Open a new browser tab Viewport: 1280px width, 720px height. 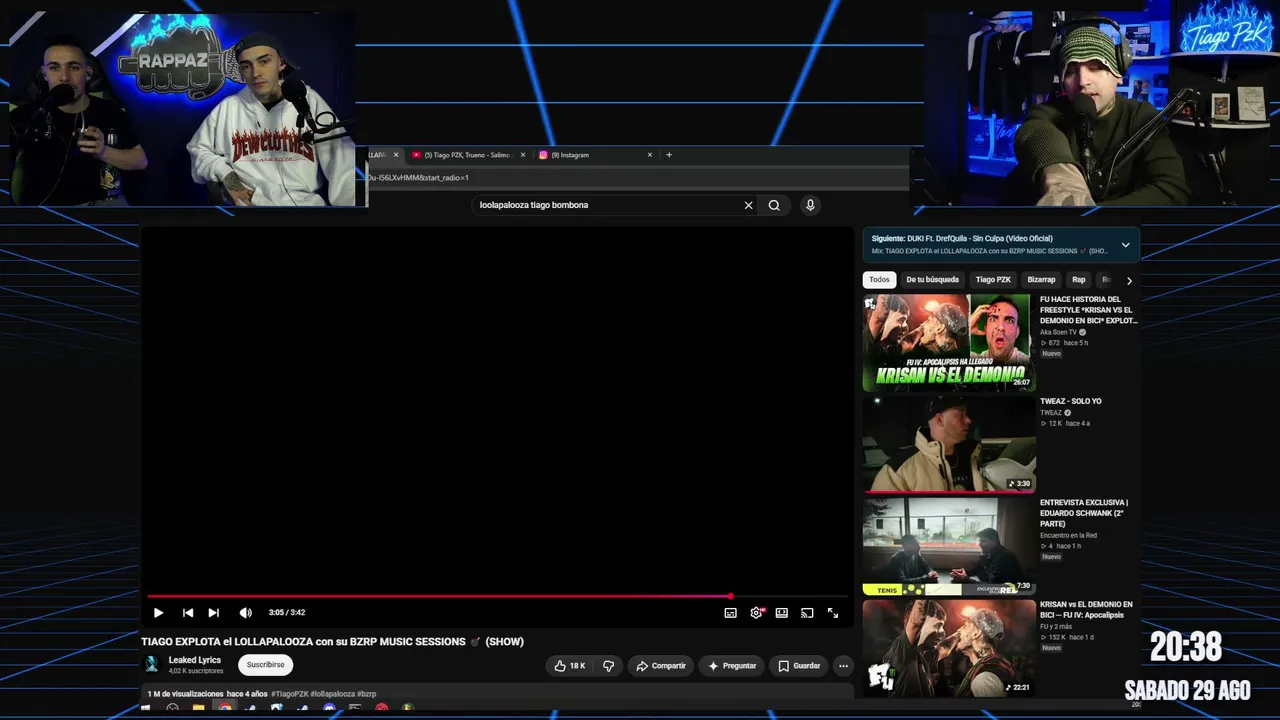coord(669,155)
